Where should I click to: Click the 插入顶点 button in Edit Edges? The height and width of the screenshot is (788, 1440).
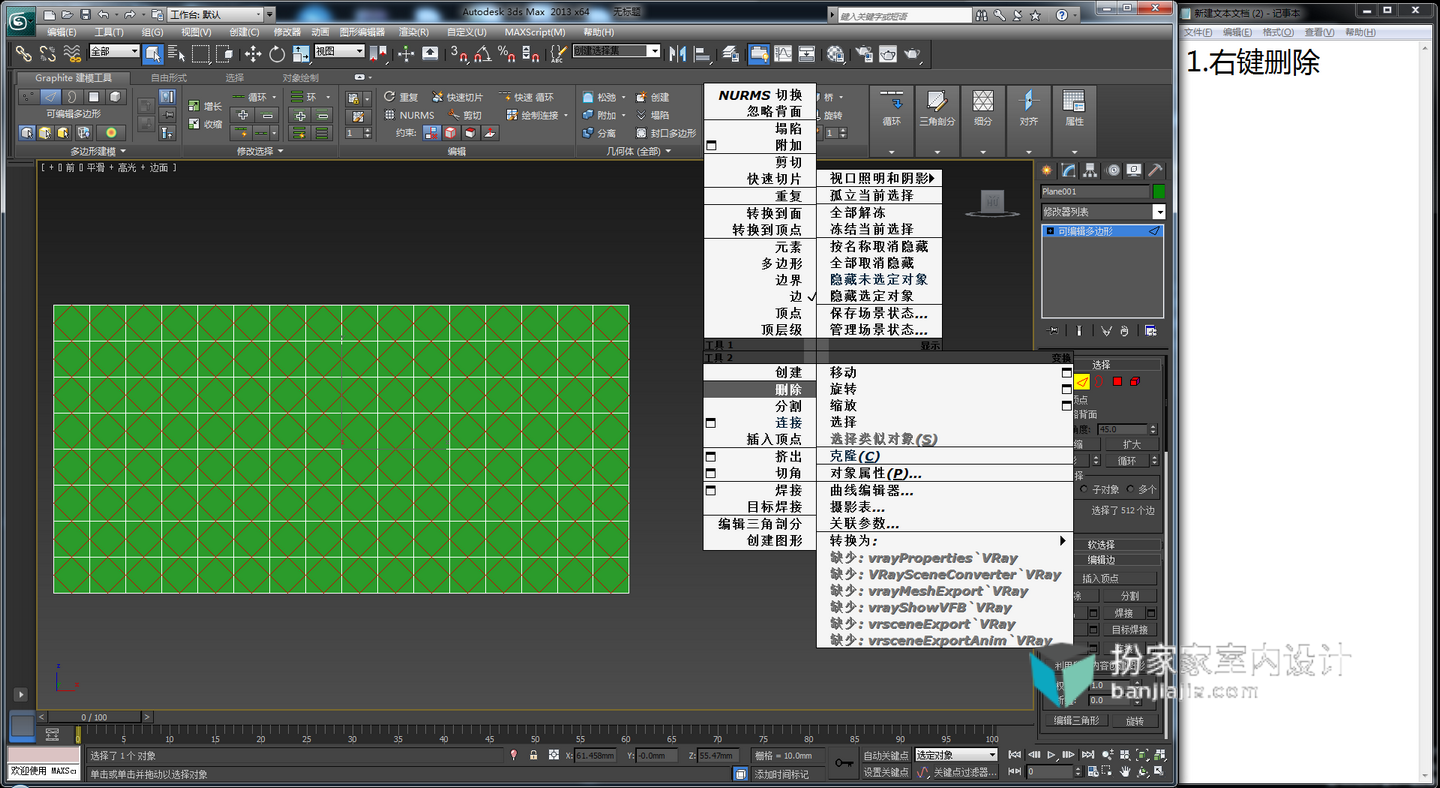tap(1115, 579)
